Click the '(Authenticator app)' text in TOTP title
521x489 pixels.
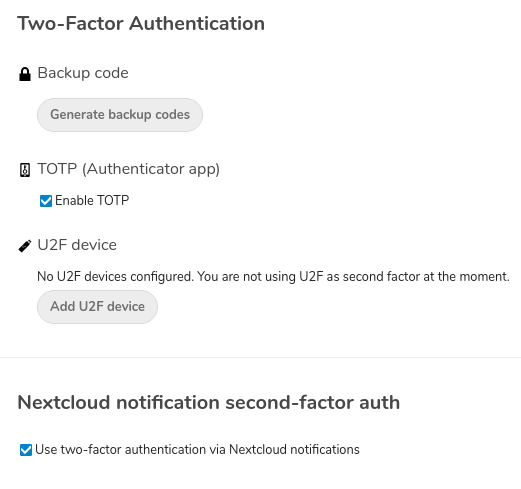click(x=151, y=169)
